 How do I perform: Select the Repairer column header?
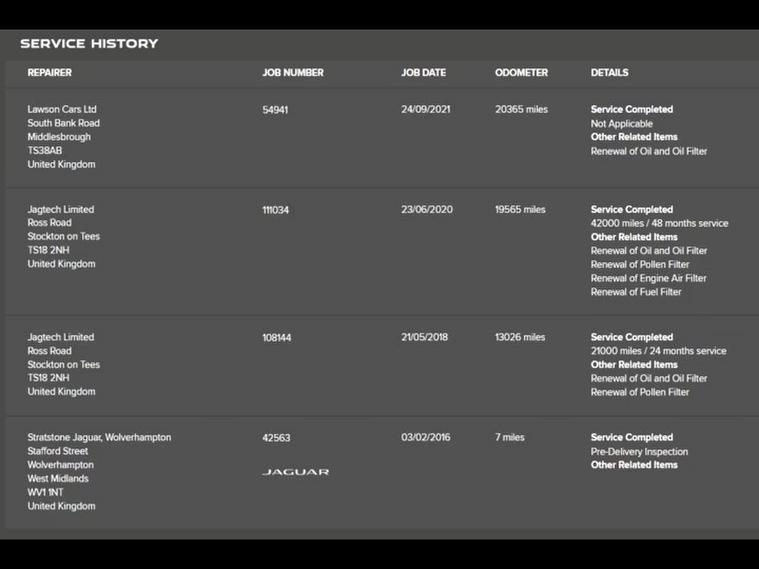coord(50,73)
